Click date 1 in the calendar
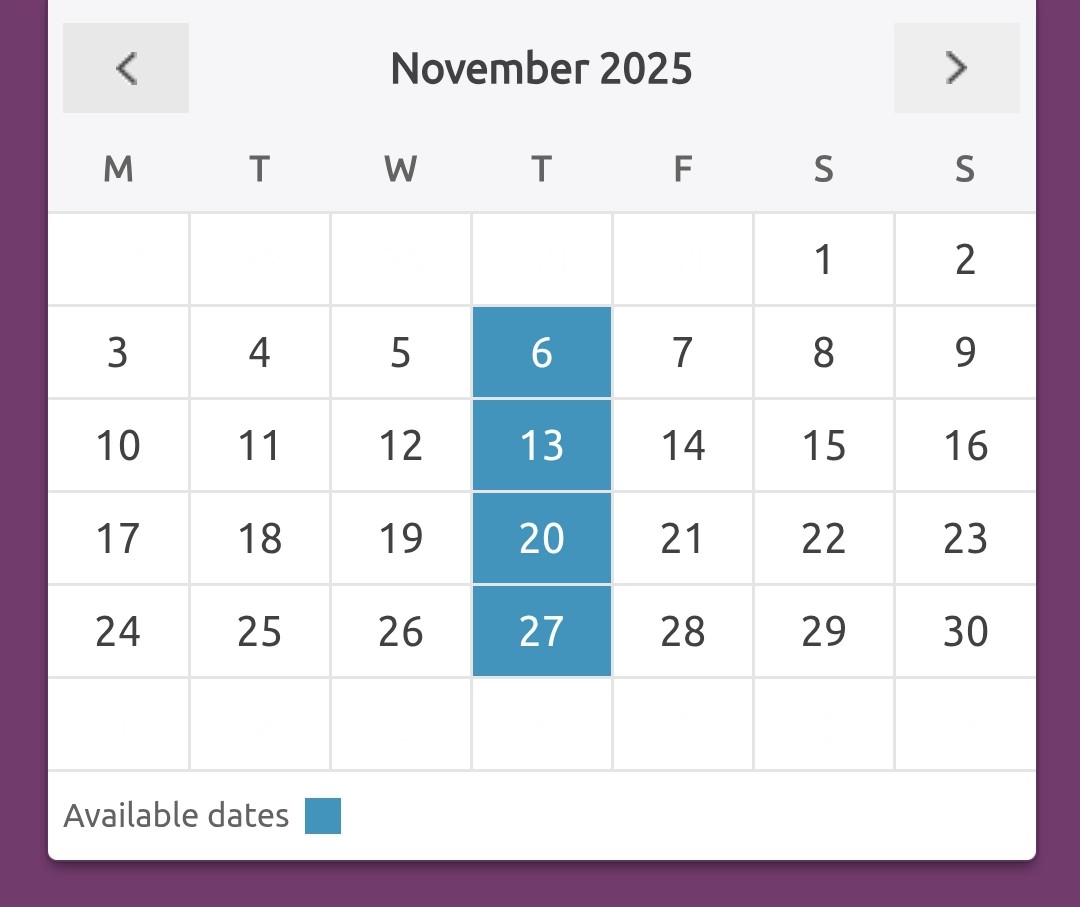The height and width of the screenshot is (907, 1080). pyautogui.click(x=823, y=260)
